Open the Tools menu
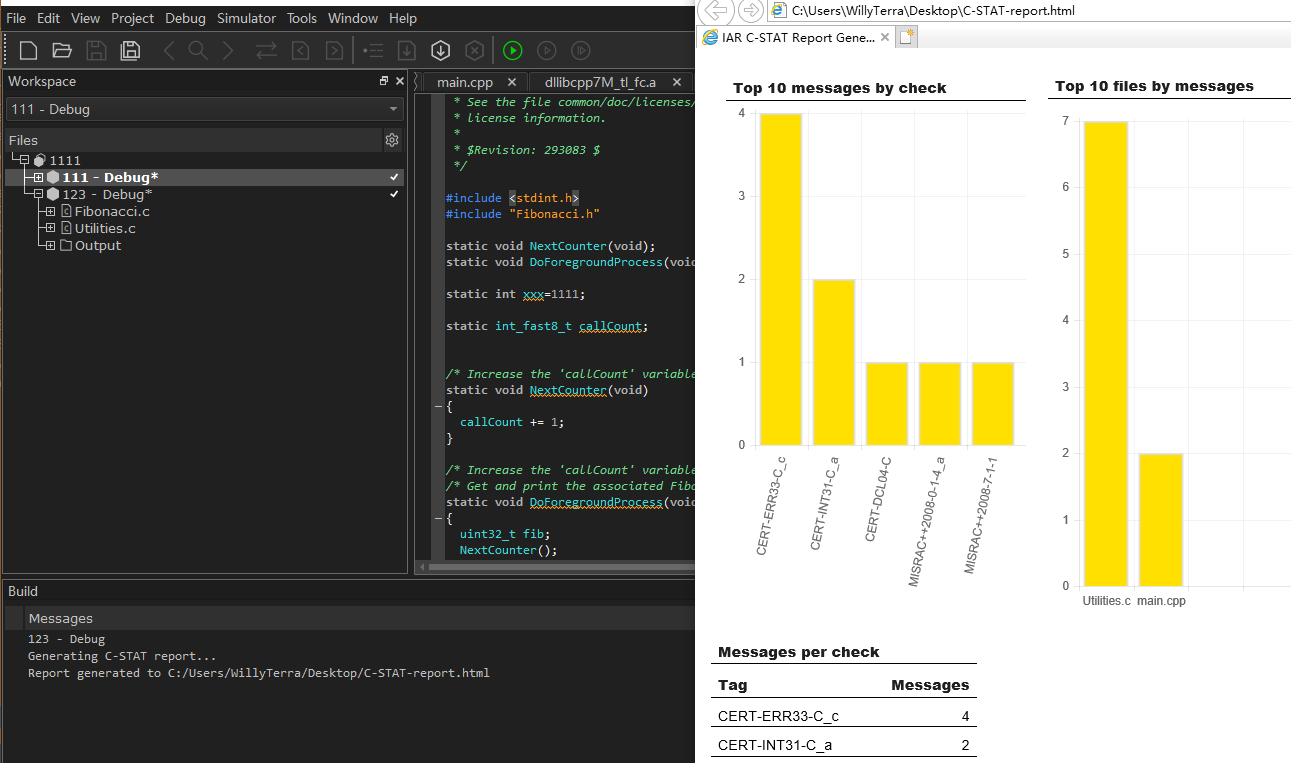This screenshot has height=763, width=1291. [x=302, y=18]
